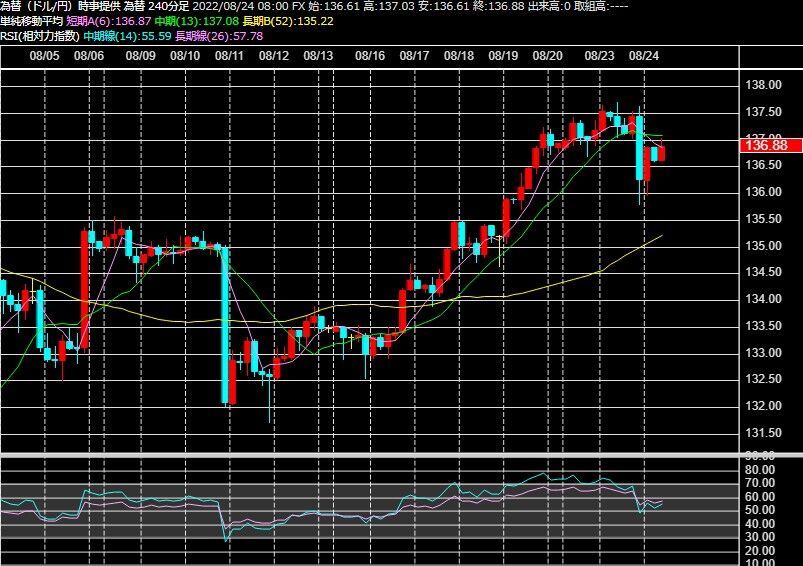Image resolution: width=803 pixels, height=566 pixels.
Task: Click the 08/05 date label
Action: coord(44,56)
